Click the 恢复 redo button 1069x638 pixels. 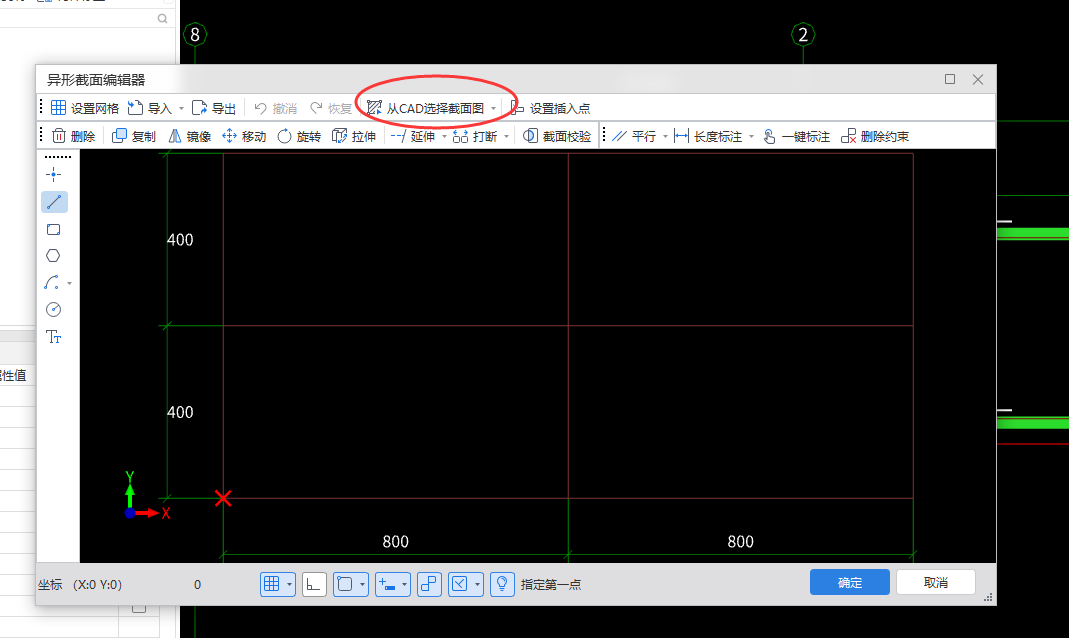click(331, 108)
